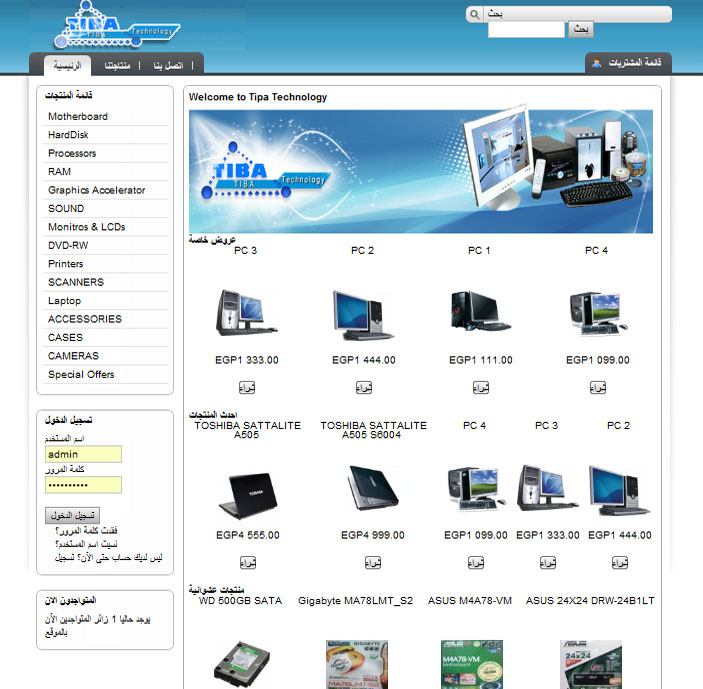Open قائمة المشتريات shopping list
The width and height of the screenshot is (703, 689).
[634, 63]
